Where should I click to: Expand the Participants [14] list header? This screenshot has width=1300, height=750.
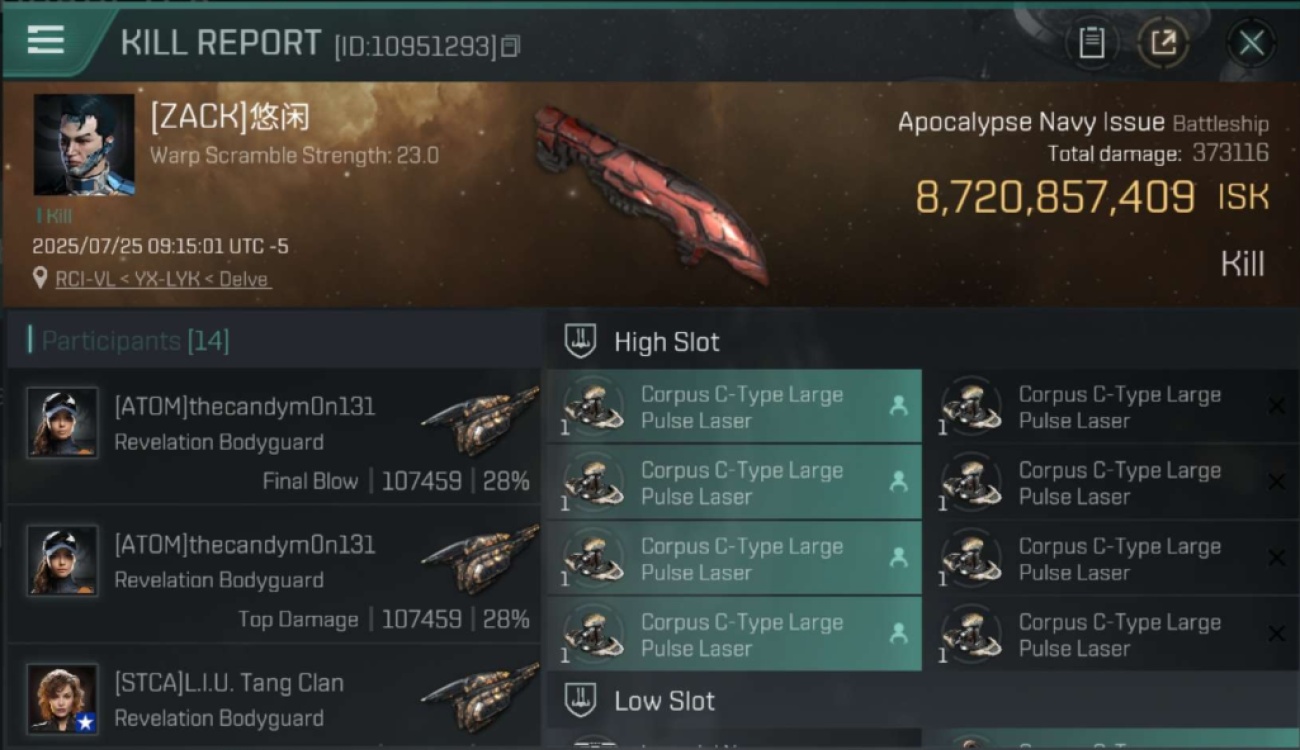click(274, 341)
